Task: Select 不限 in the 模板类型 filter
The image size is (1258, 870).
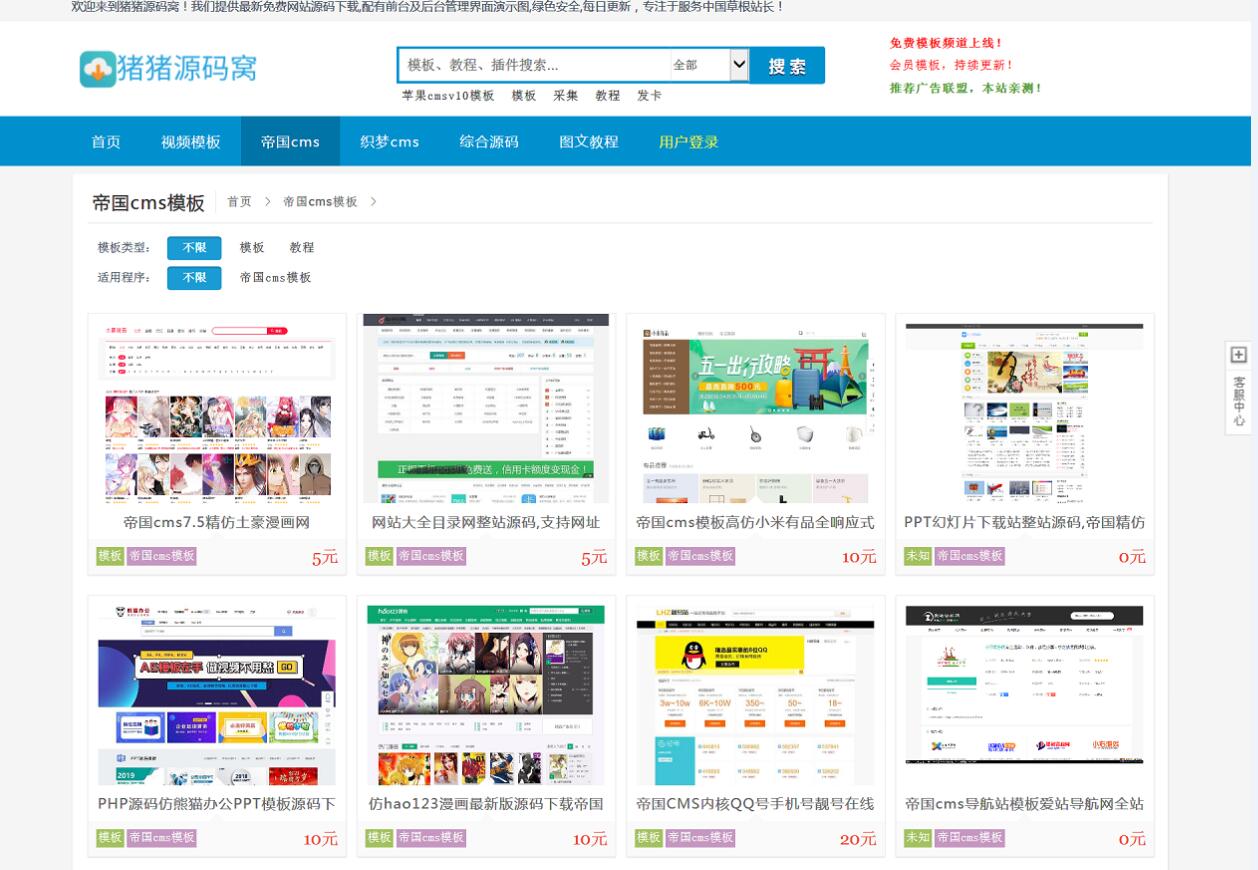Action: (194, 248)
